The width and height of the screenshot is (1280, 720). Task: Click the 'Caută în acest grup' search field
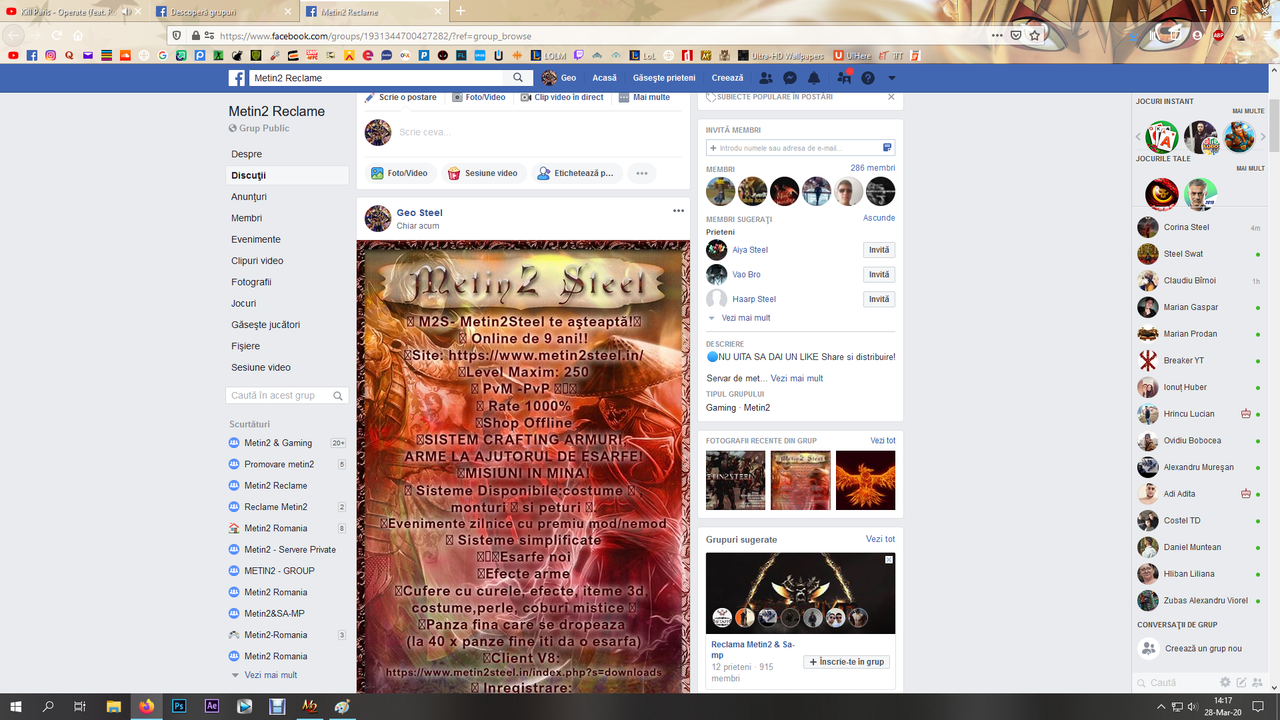288,395
